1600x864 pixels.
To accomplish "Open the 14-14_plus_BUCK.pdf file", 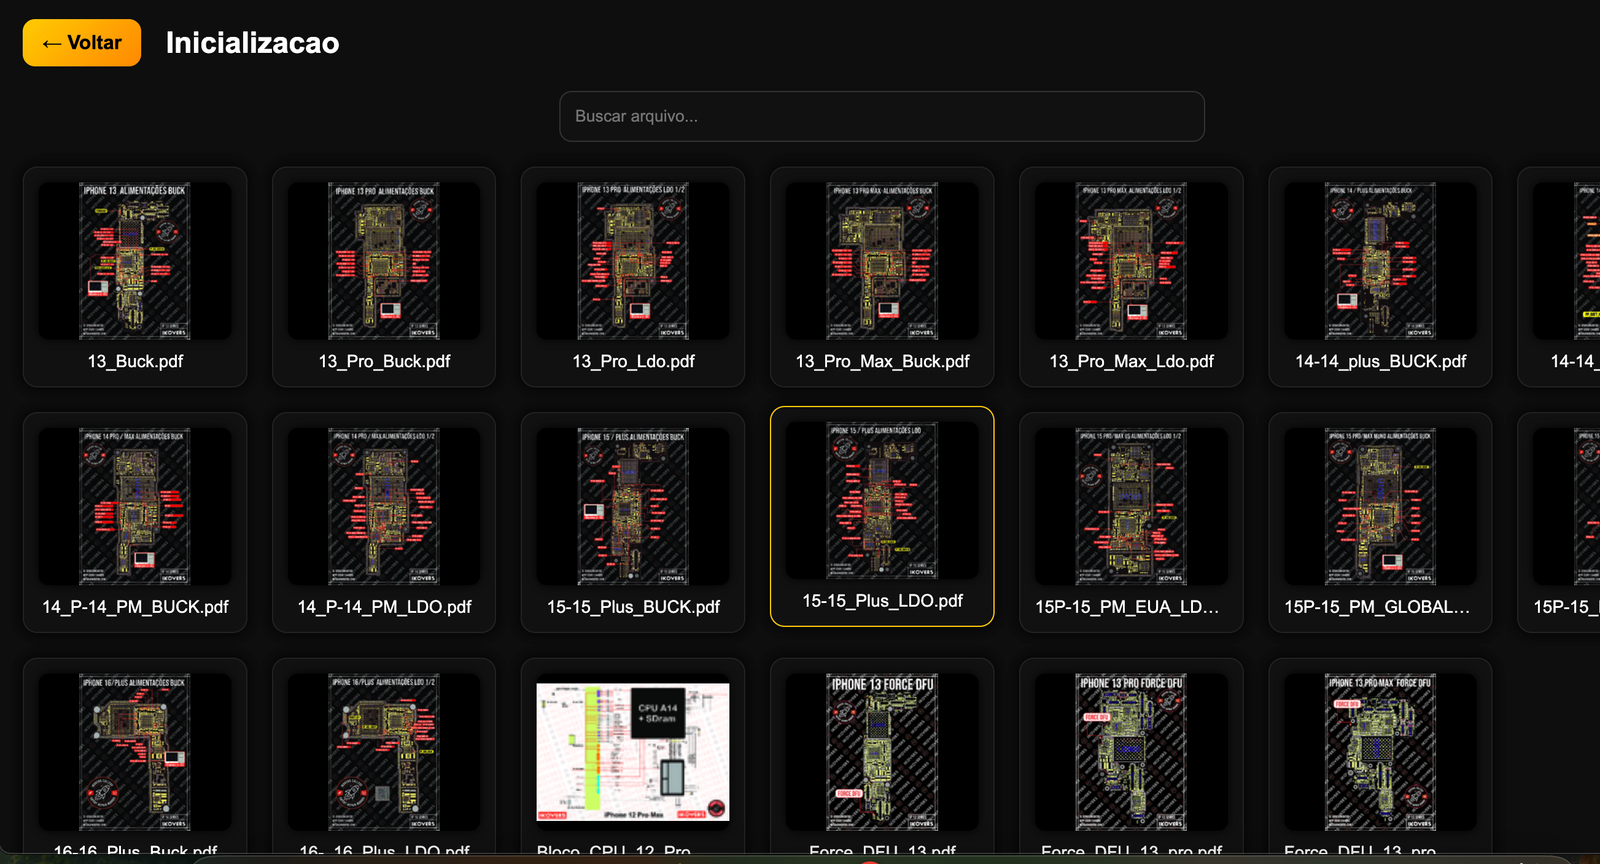I will coord(1380,277).
